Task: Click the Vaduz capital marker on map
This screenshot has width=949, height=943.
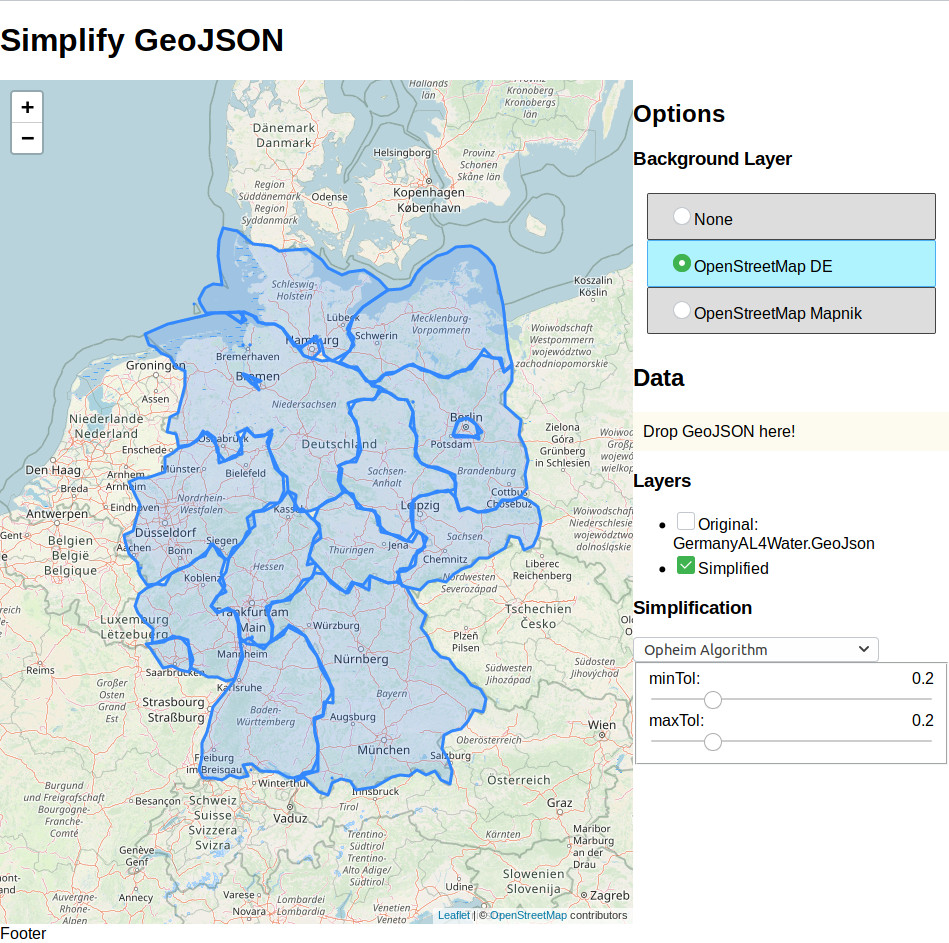Action: 290,806
